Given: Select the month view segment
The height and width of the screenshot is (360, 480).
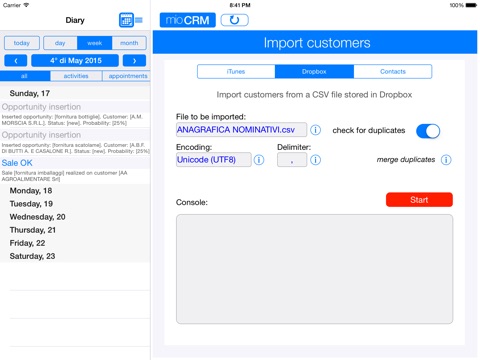Looking at the screenshot, I should click(x=129, y=43).
